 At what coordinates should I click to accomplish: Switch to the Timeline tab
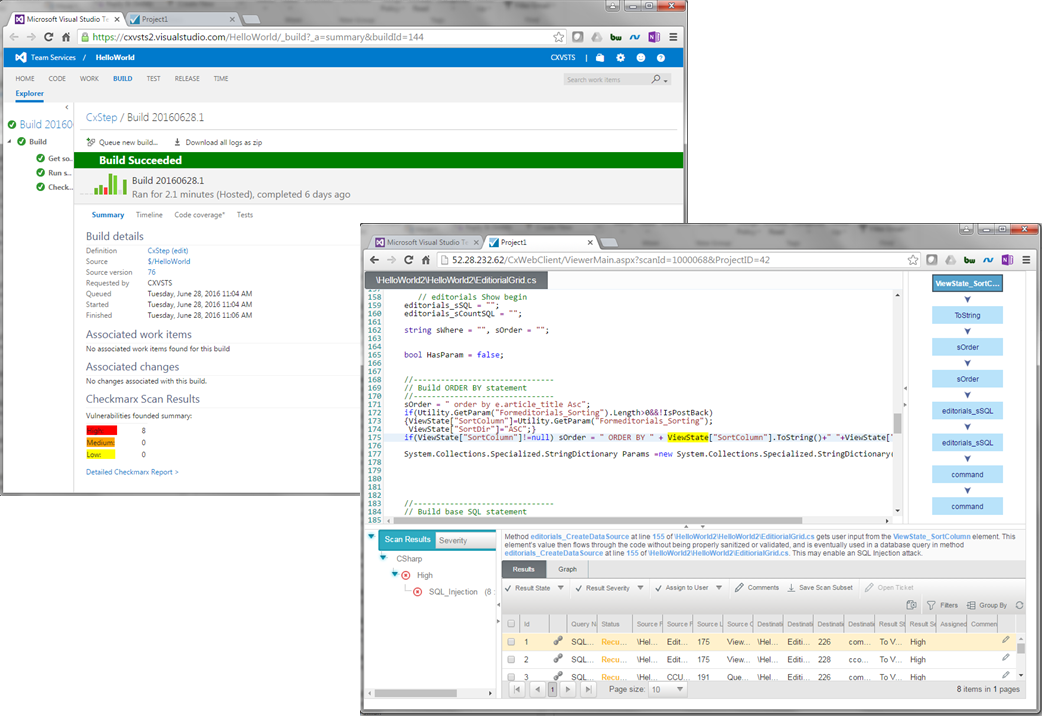(149, 215)
